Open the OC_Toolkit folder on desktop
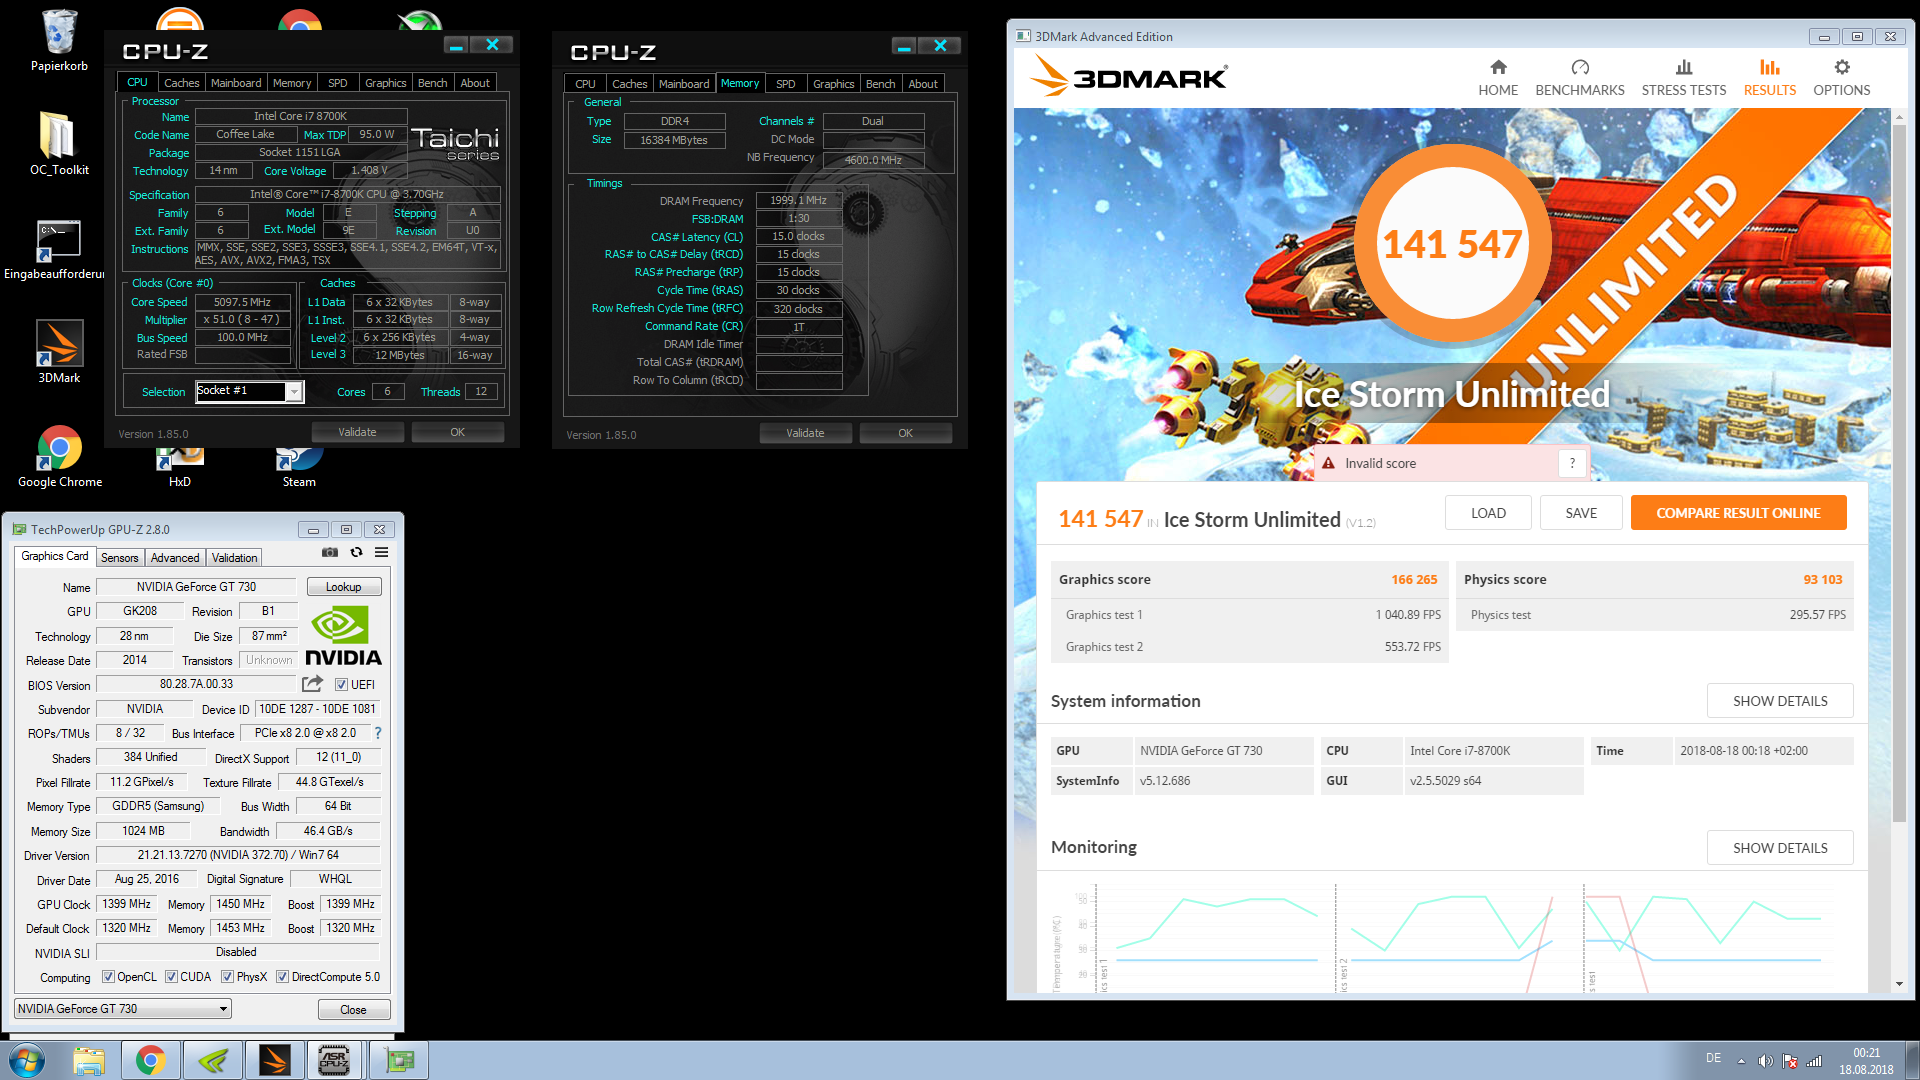Screen dimensions: 1920x1080 [59, 143]
